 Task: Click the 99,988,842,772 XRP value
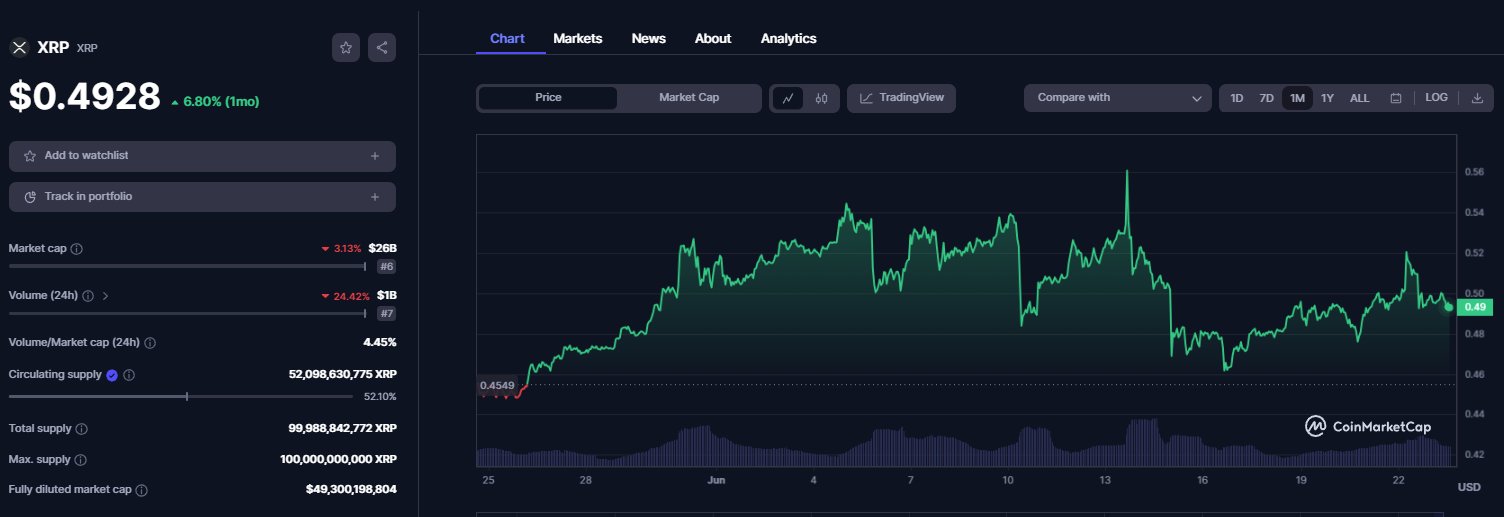(x=343, y=428)
